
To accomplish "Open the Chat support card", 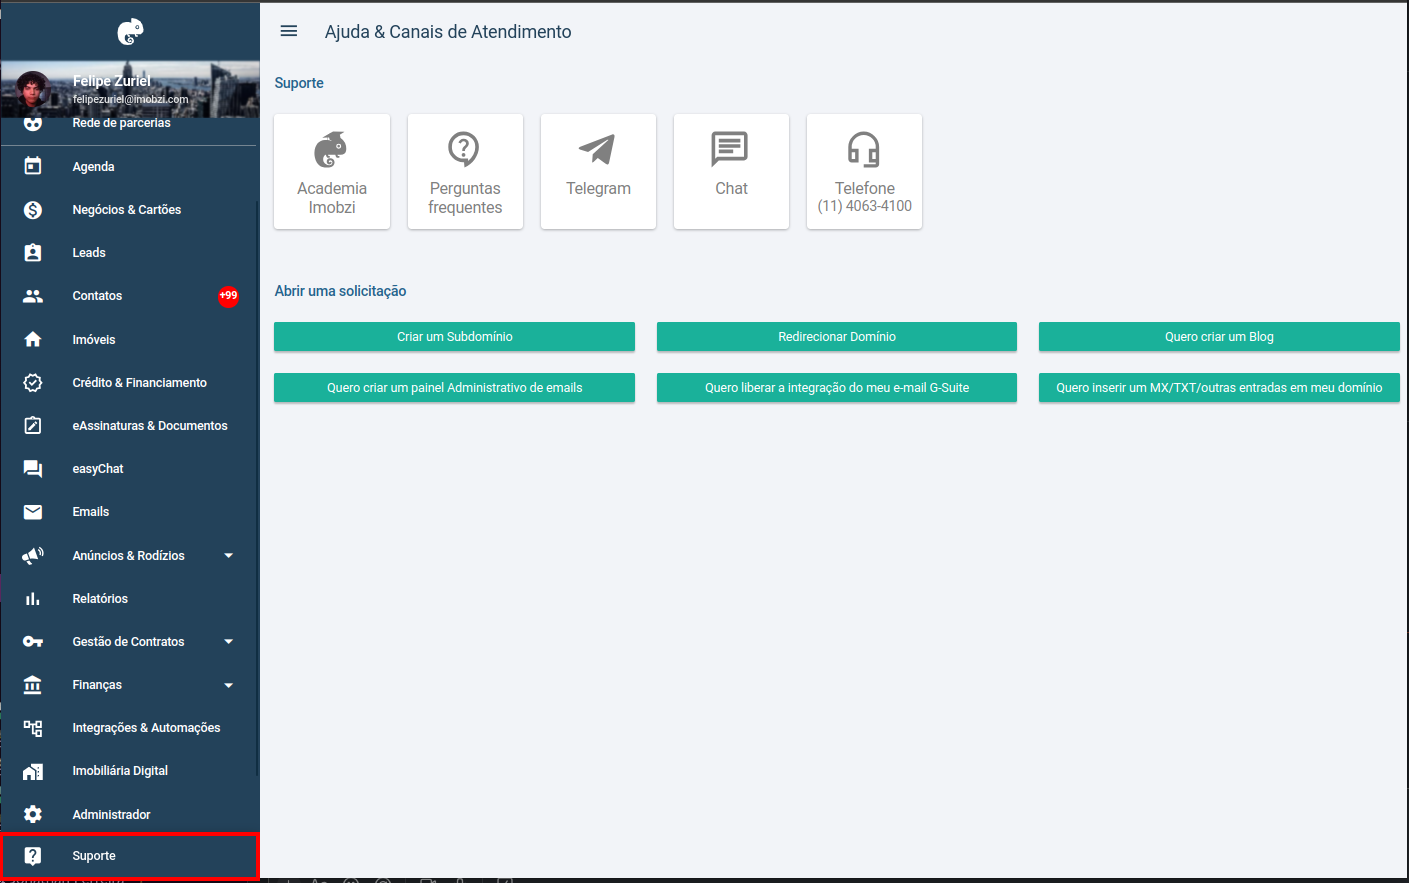I will 731,171.
